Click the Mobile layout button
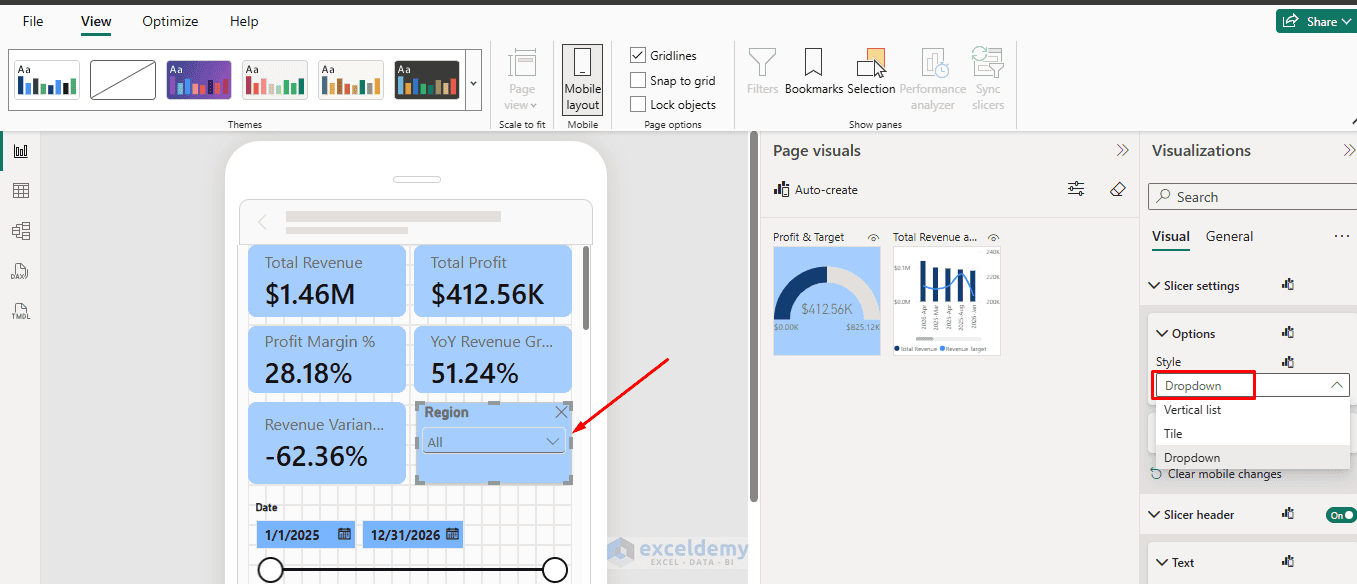This screenshot has width=1357, height=584. [582, 80]
